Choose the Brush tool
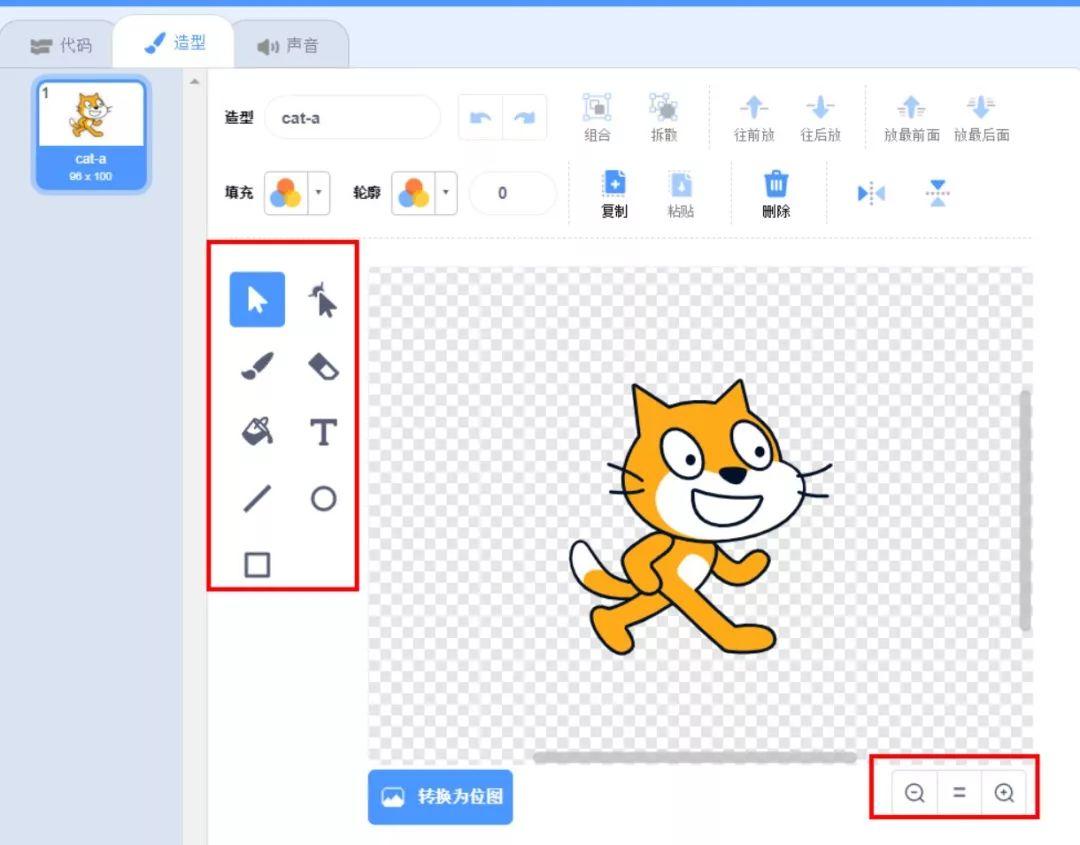This screenshot has width=1080, height=845. click(257, 366)
